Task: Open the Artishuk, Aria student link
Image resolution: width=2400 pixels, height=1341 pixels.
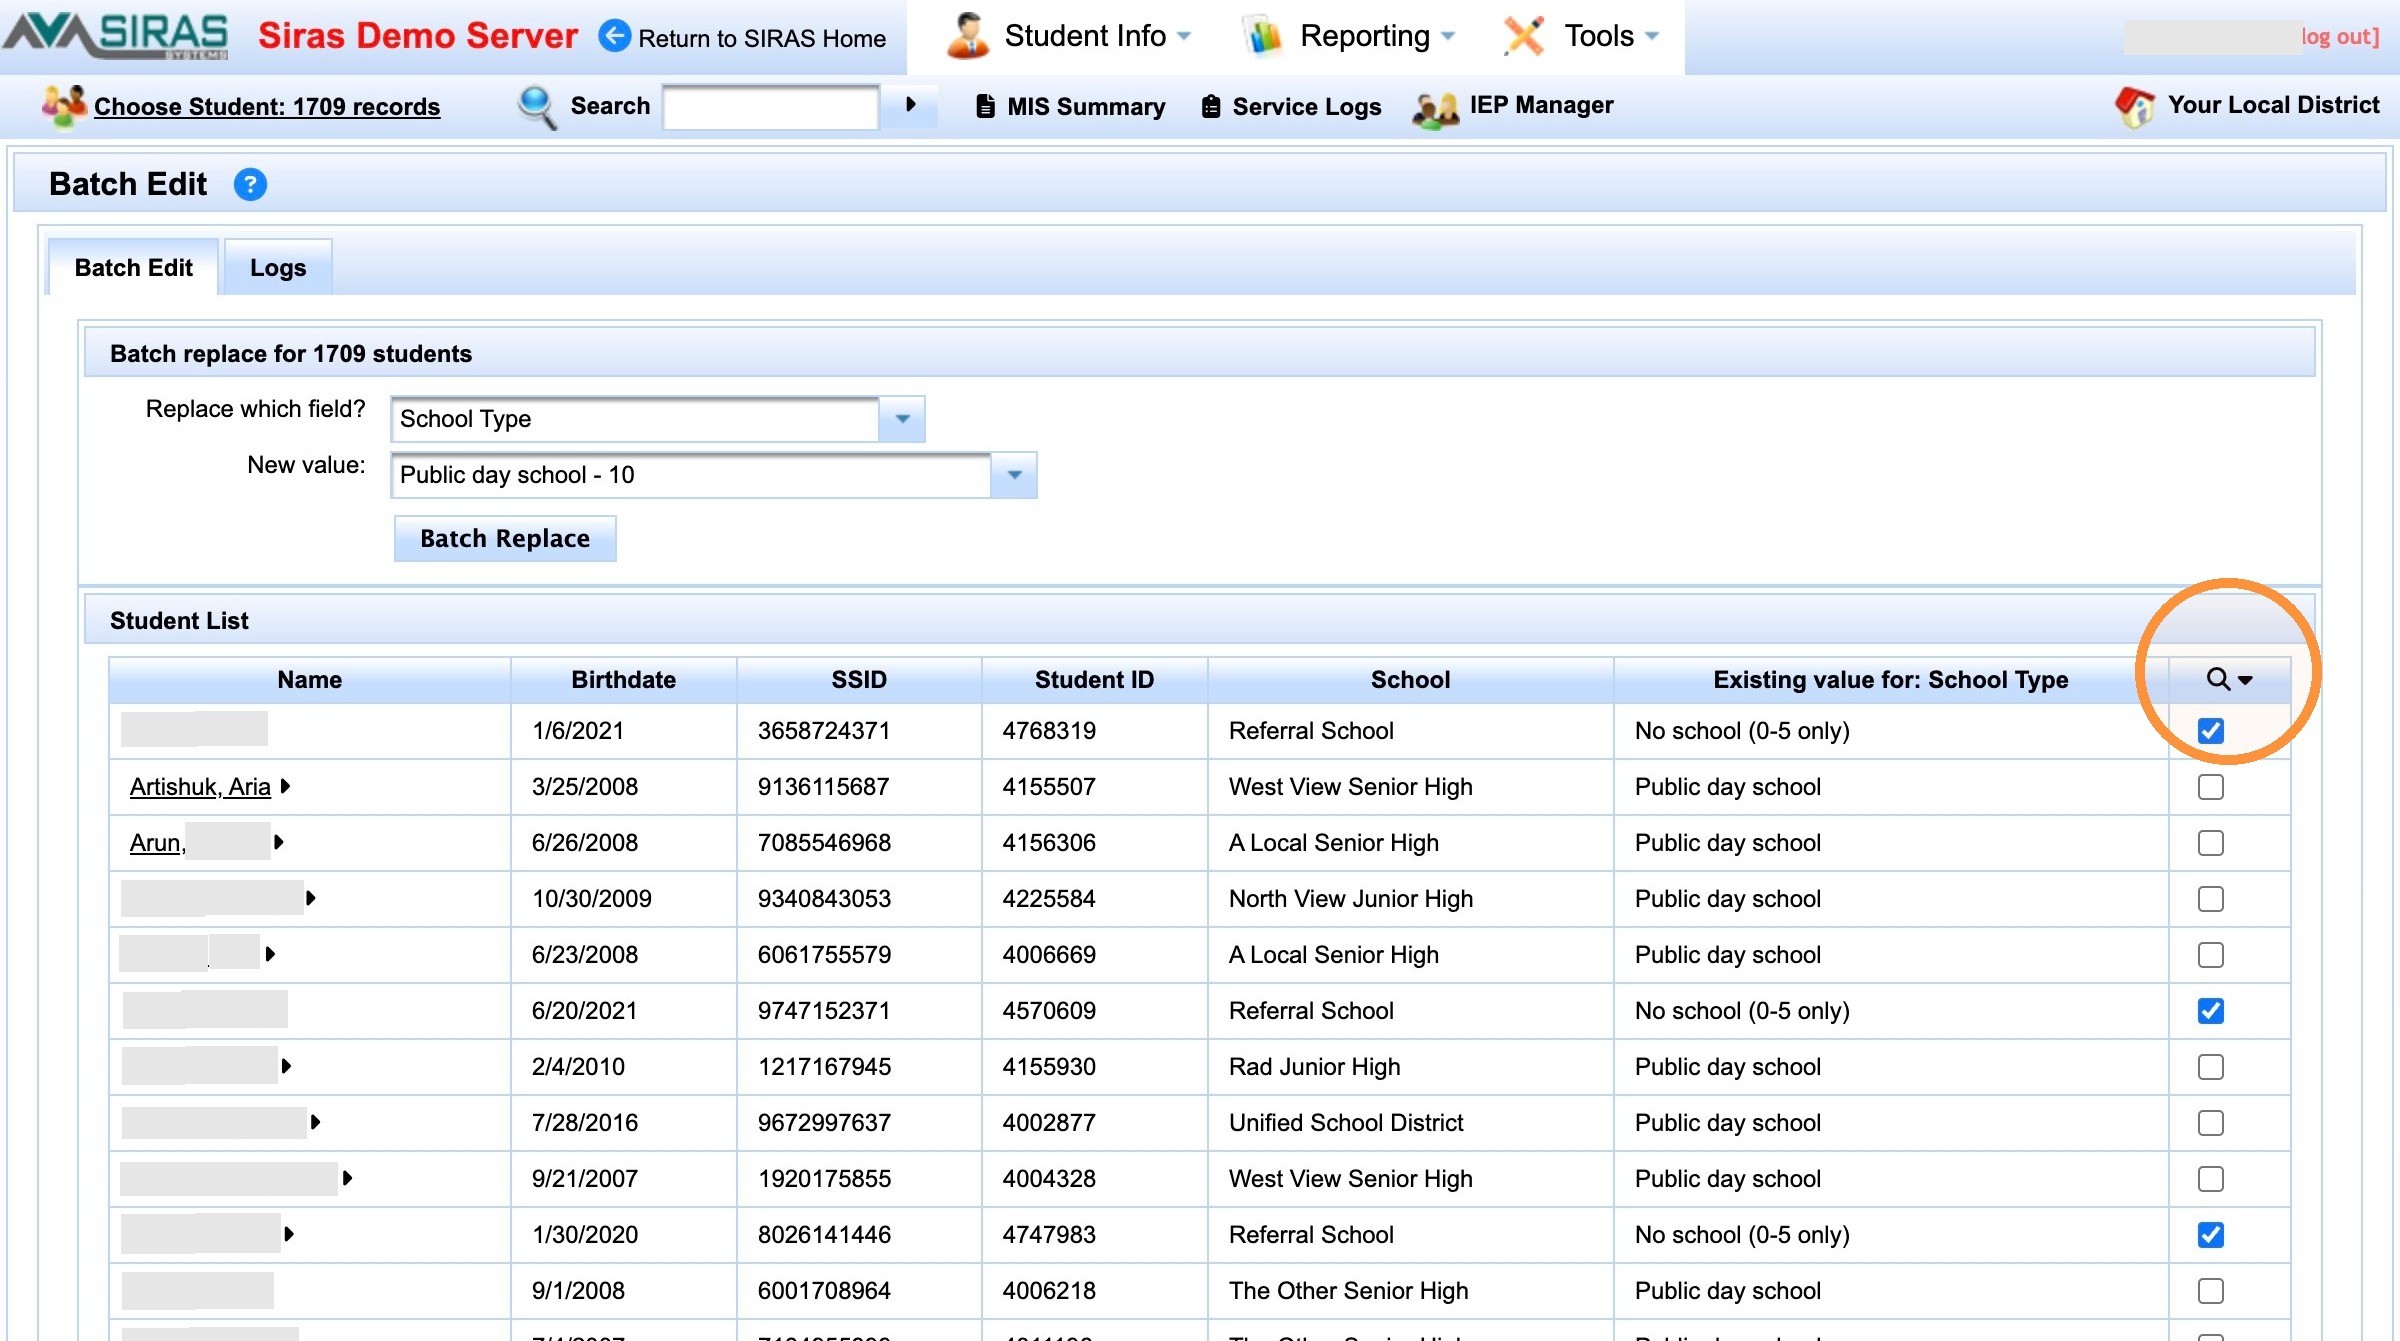Action: click(200, 787)
